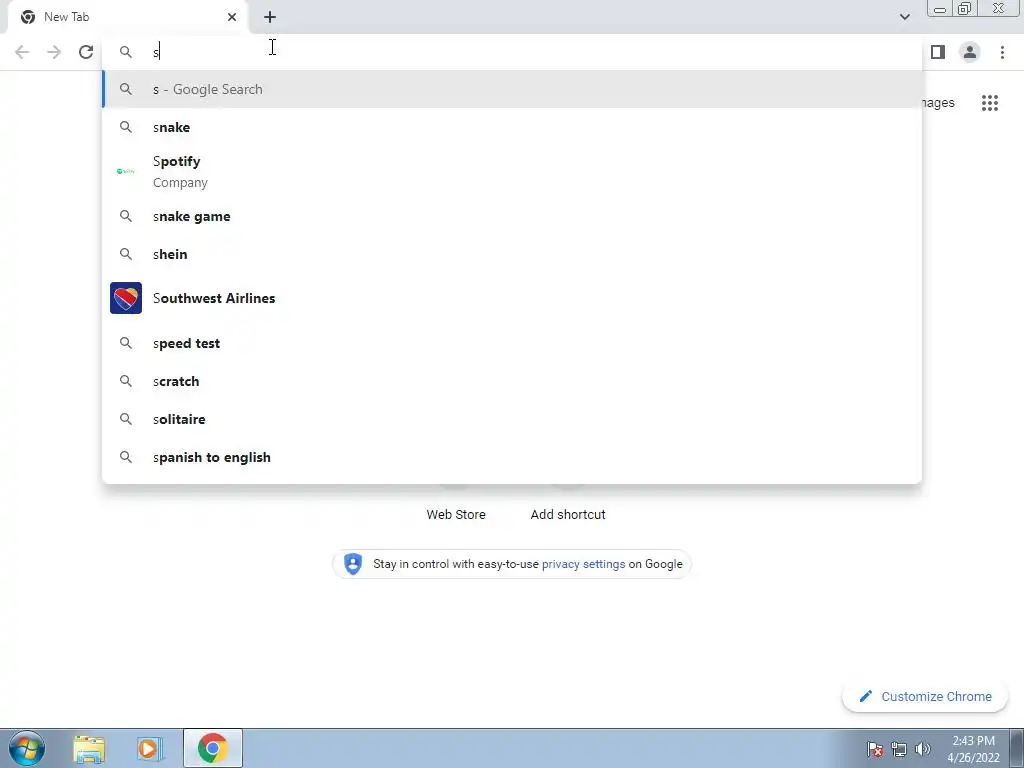Open the tab search dropdown chevron
Viewport: 1024px width, 768px height.
coord(904,17)
